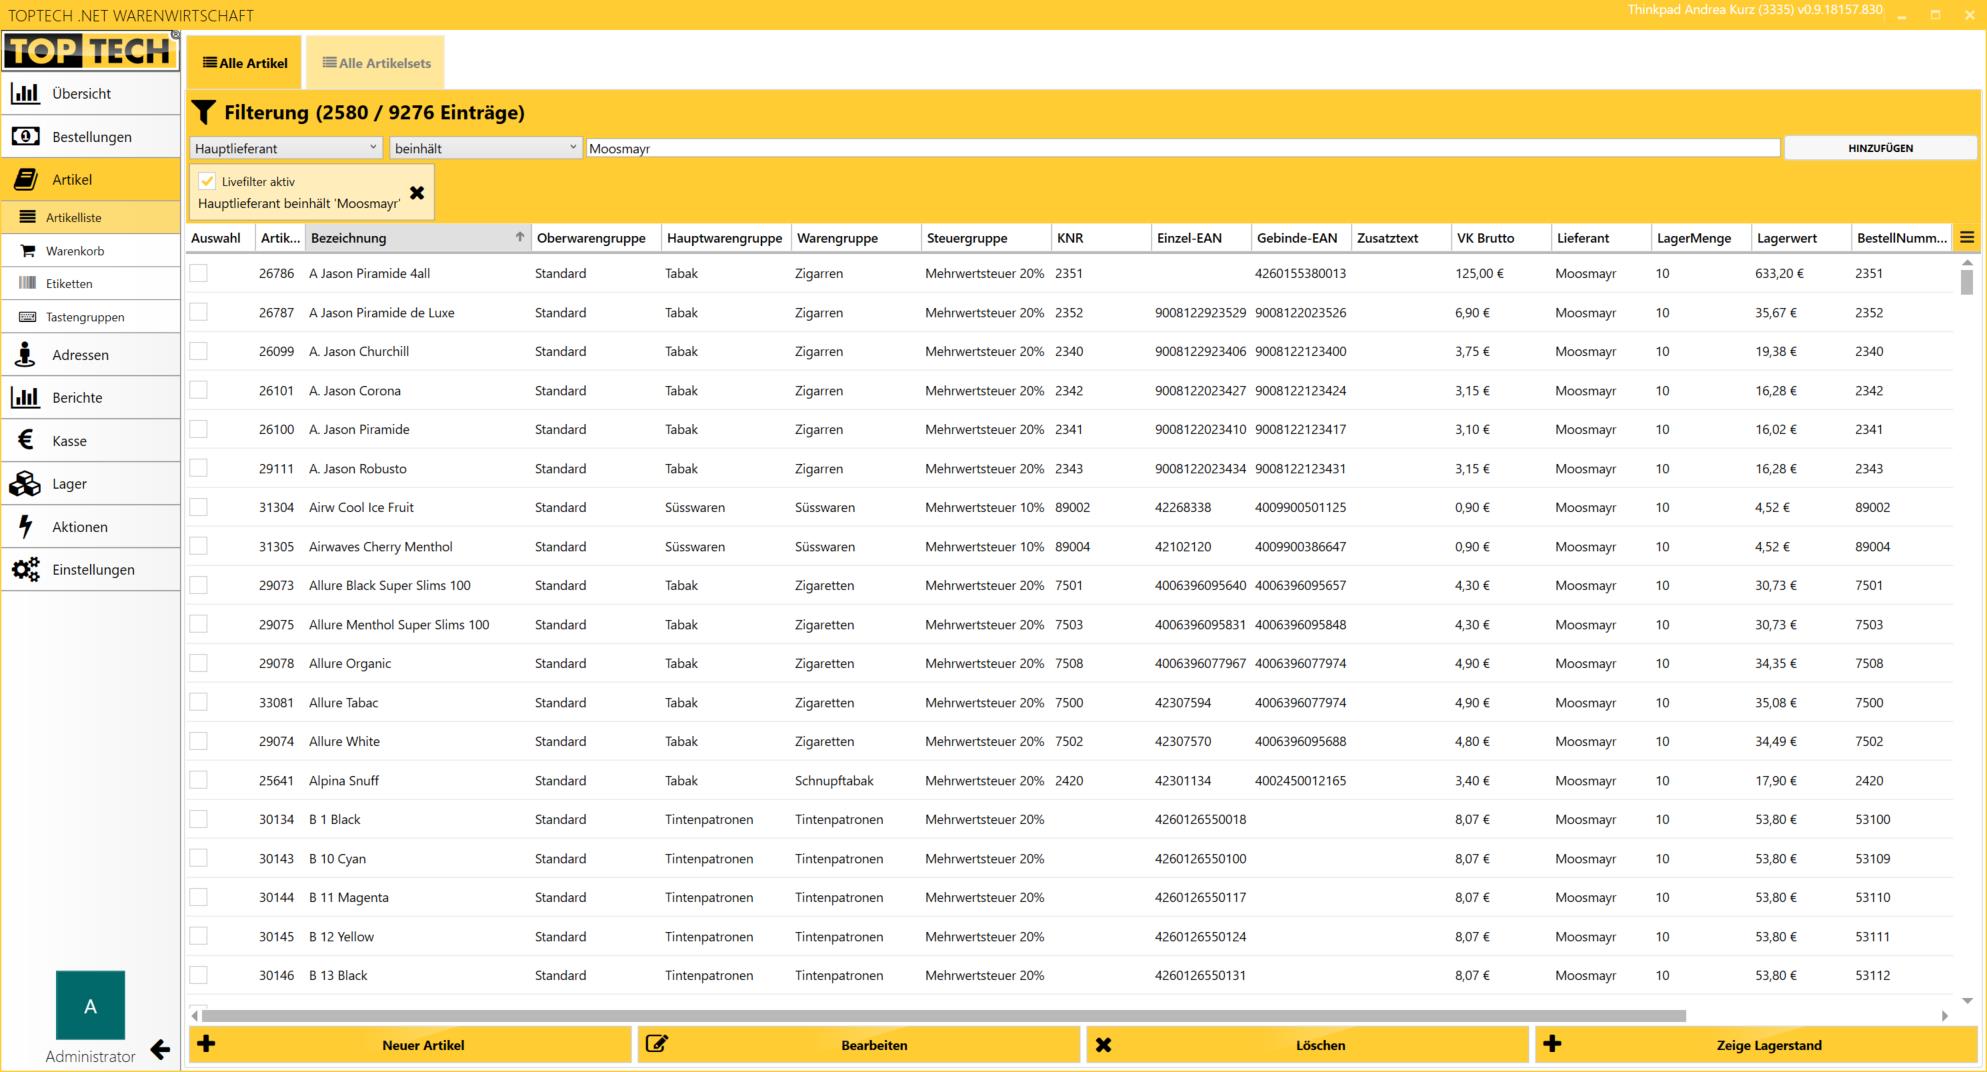Viewport: 1987px width, 1072px height.
Task: Click the Kasse euro icon
Action: (26, 440)
